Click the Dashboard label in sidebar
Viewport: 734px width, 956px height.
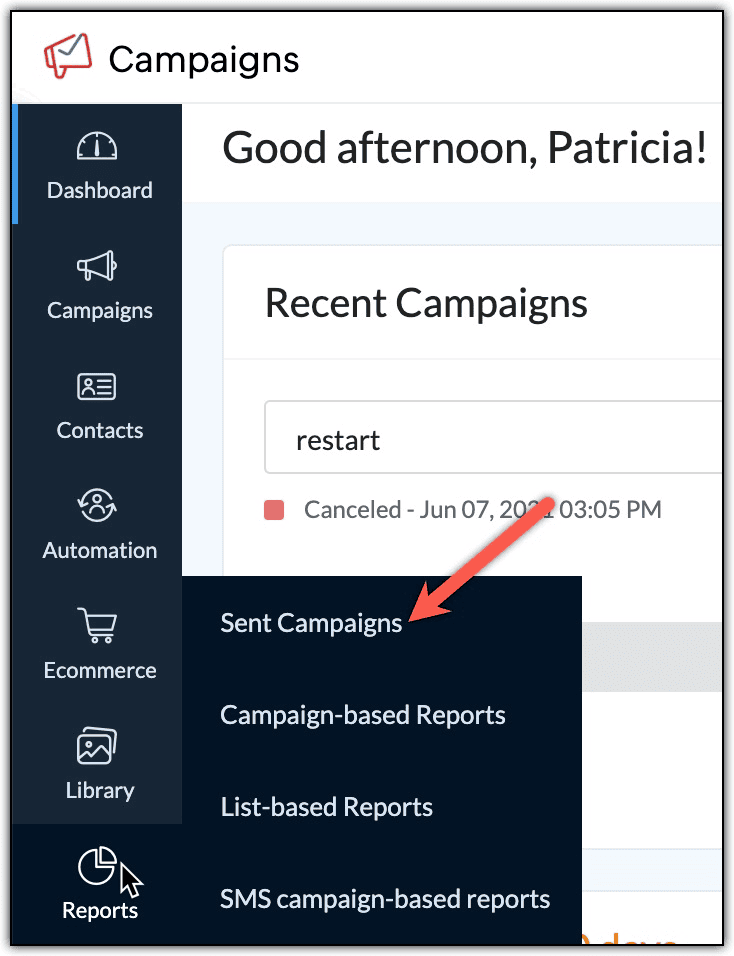click(99, 190)
